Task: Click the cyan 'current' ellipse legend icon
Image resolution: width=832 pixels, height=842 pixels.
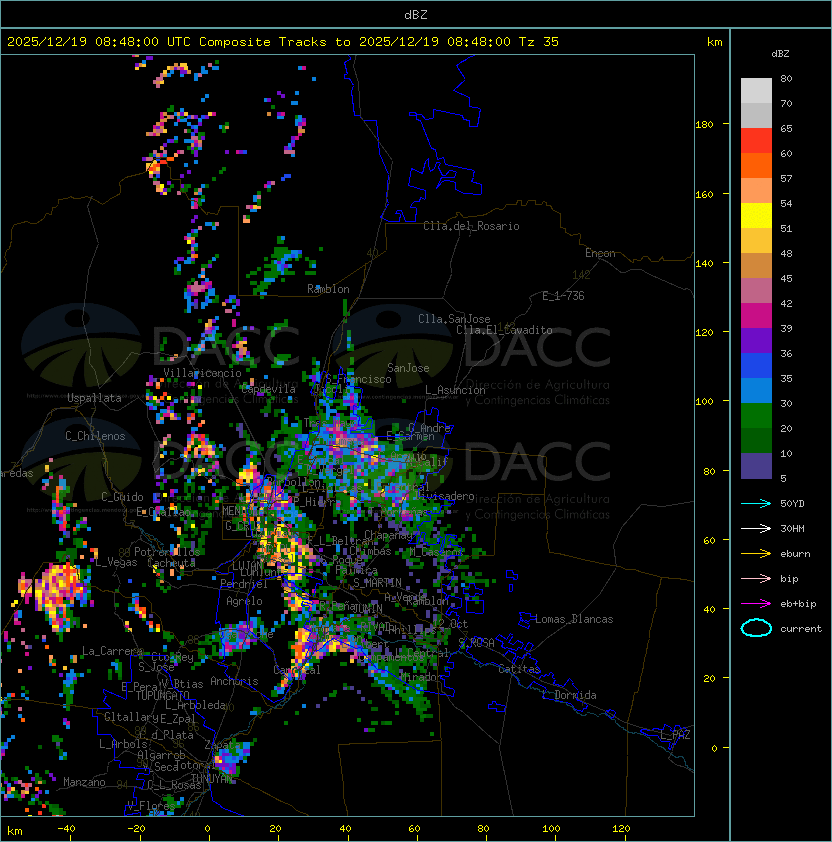Action: tap(756, 628)
